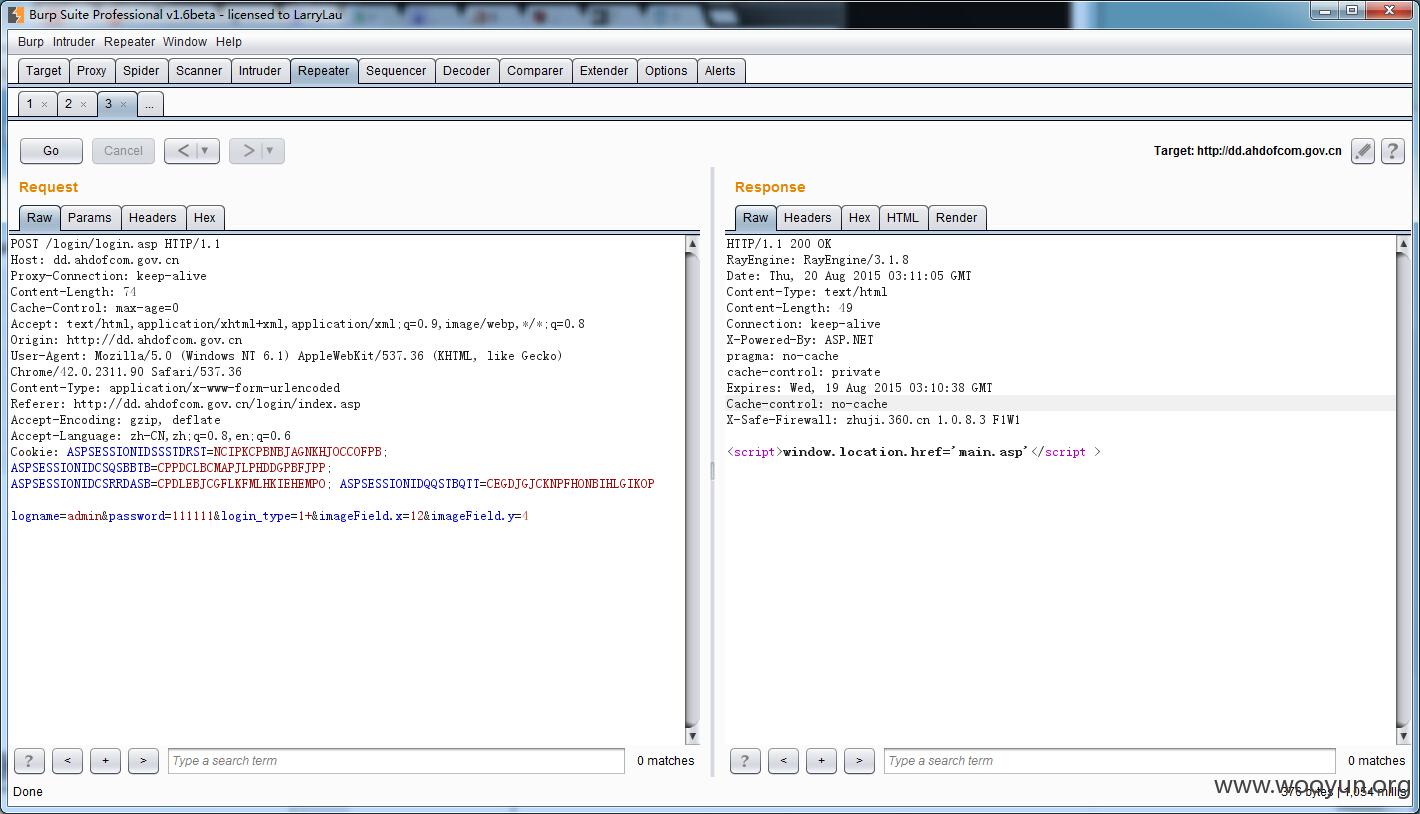Screen dimensions: 1420x814
Task: Click the POST /login/login.asp request line
Action: (116, 244)
